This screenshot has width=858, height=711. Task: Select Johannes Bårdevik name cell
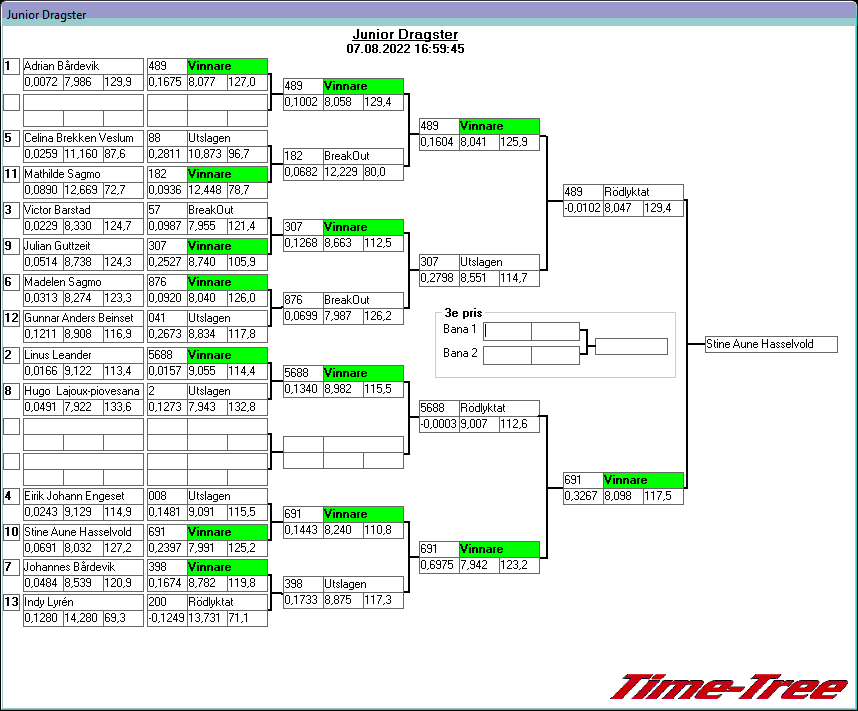point(83,567)
